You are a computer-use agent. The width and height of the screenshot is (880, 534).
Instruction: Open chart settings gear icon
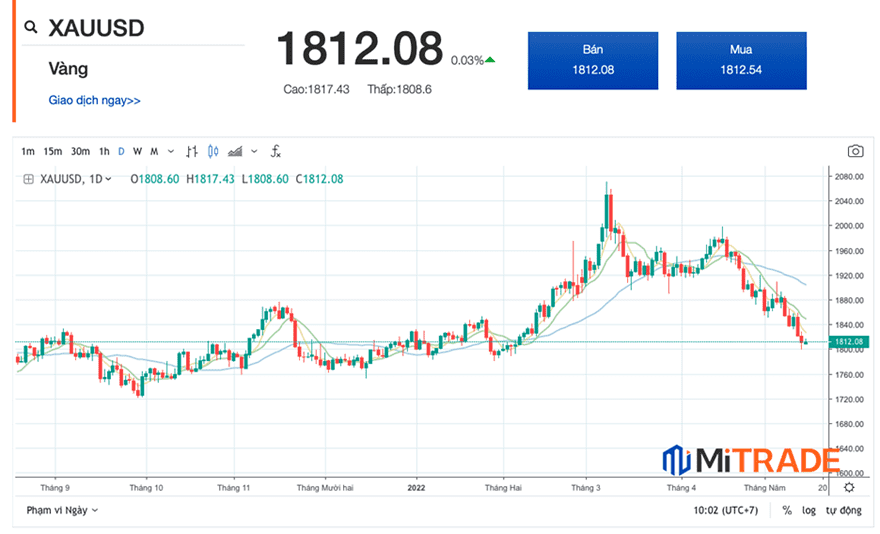tap(849, 487)
